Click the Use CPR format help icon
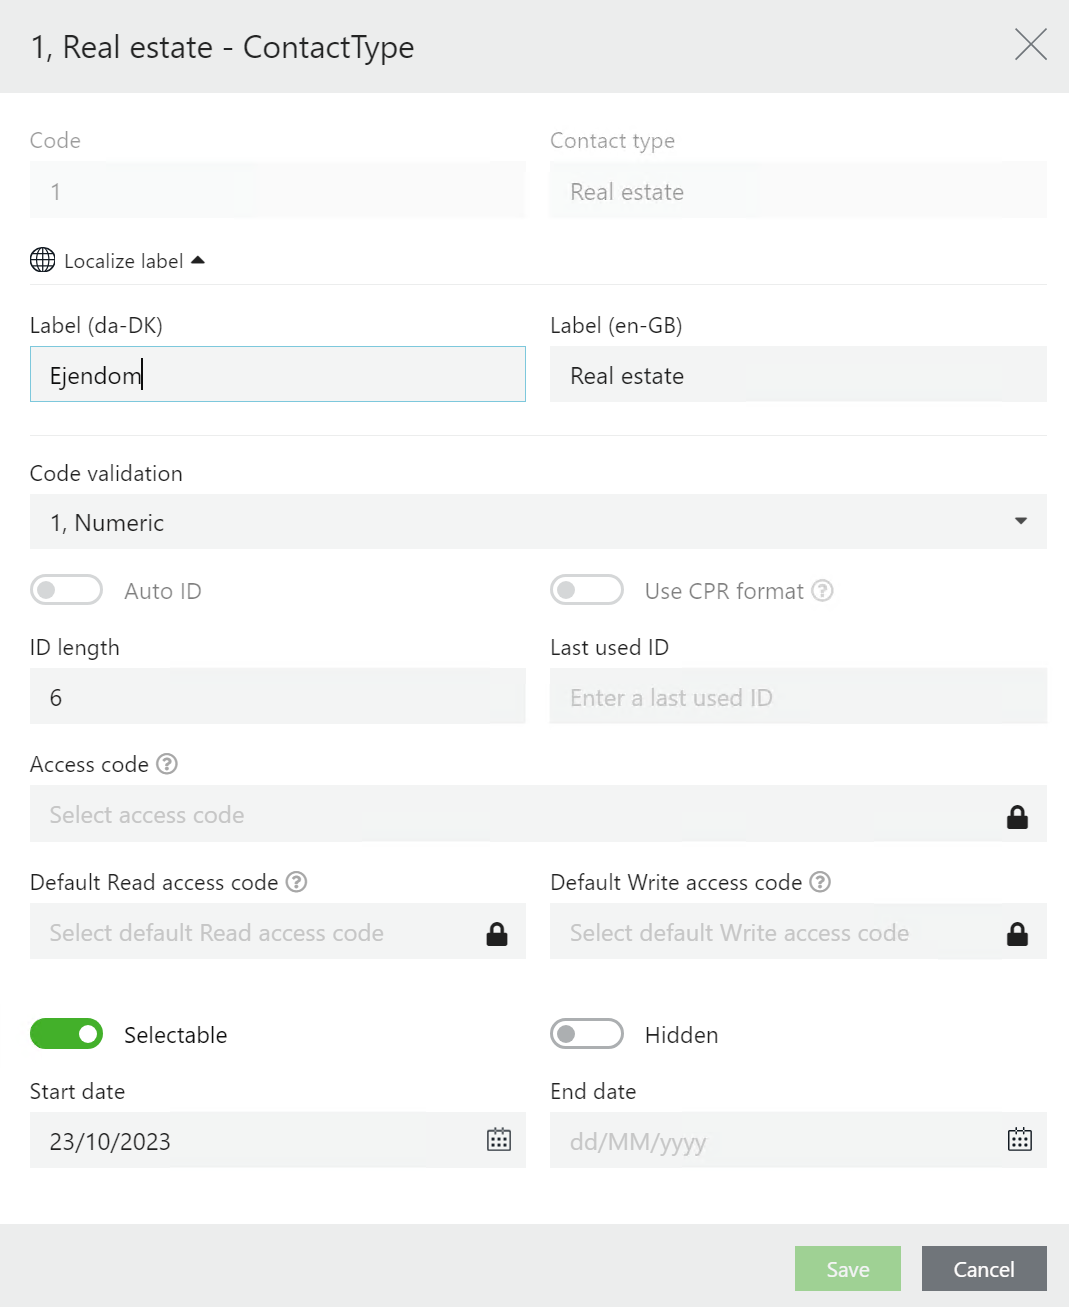The width and height of the screenshot is (1069, 1307). 822,591
